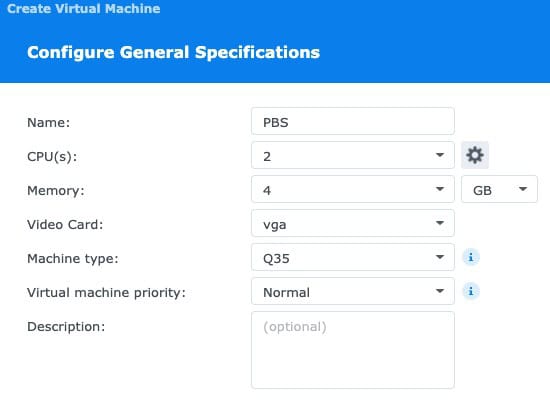Viewport: 550px width, 401px height.
Task: Click the Virtual machine priority: label
Action: coord(106,293)
